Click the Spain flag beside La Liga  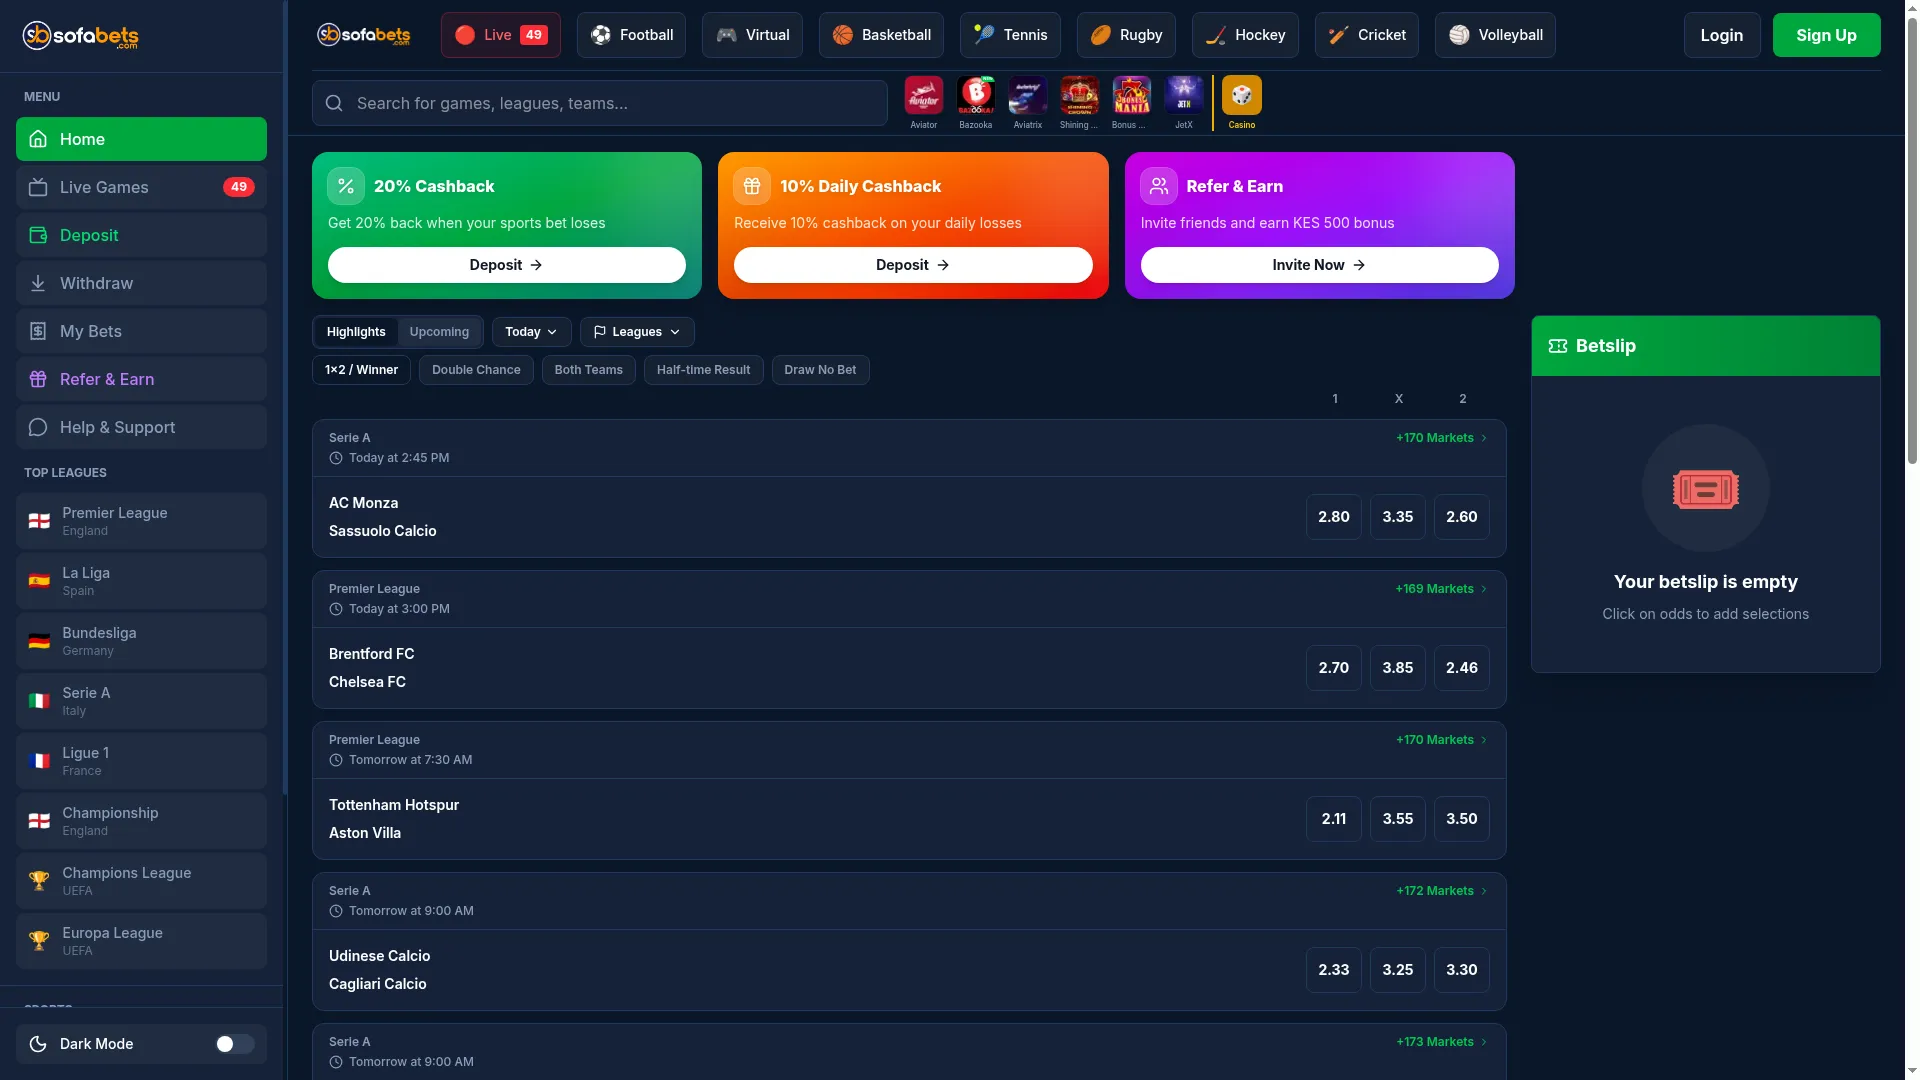[39, 581]
